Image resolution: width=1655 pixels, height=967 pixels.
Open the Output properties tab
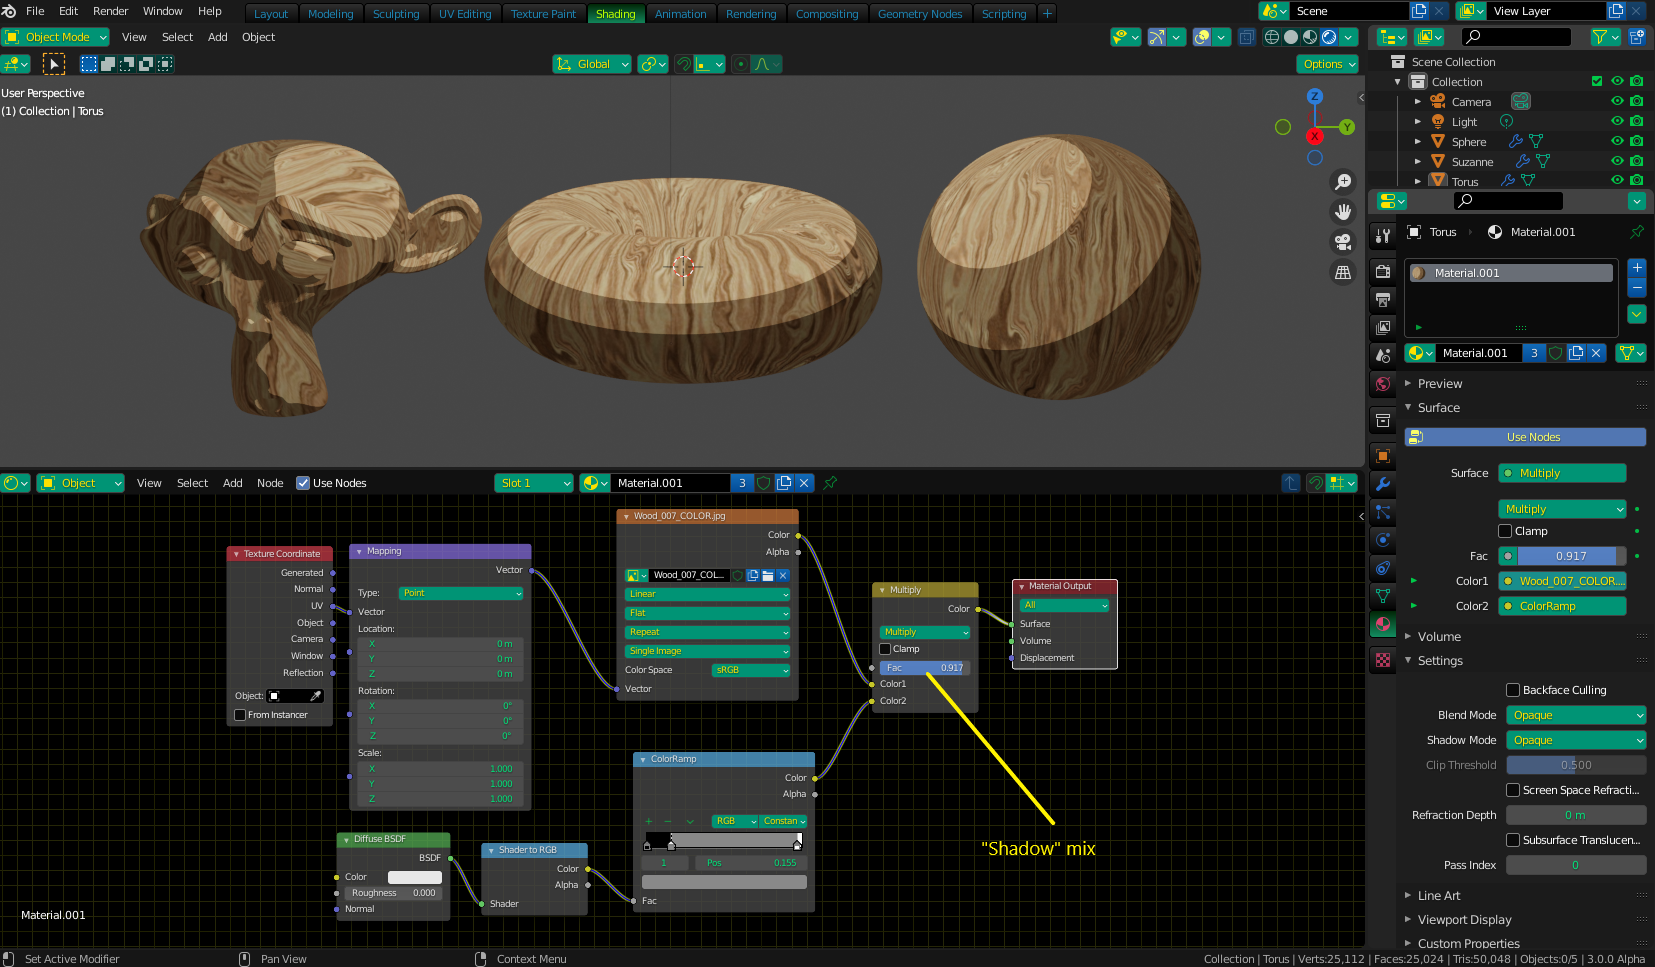pos(1383,299)
